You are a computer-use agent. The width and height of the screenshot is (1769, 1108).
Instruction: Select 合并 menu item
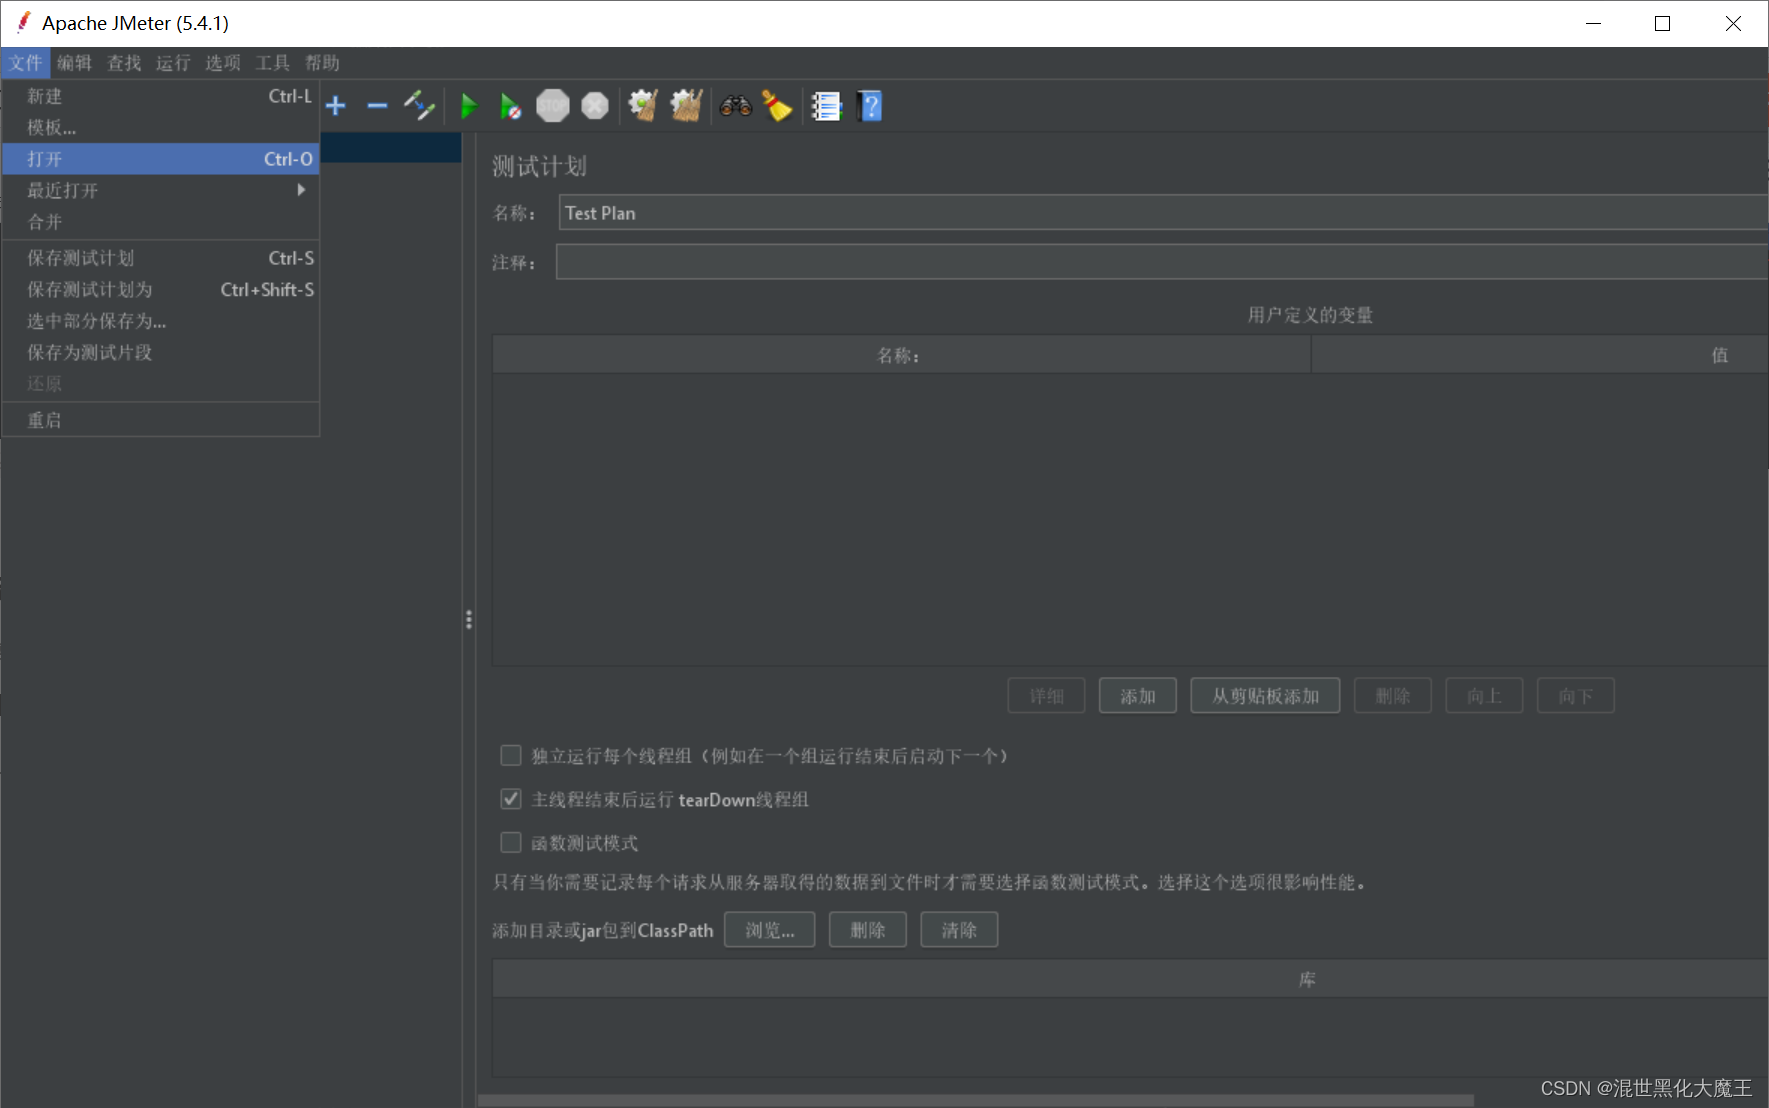coord(161,222)
